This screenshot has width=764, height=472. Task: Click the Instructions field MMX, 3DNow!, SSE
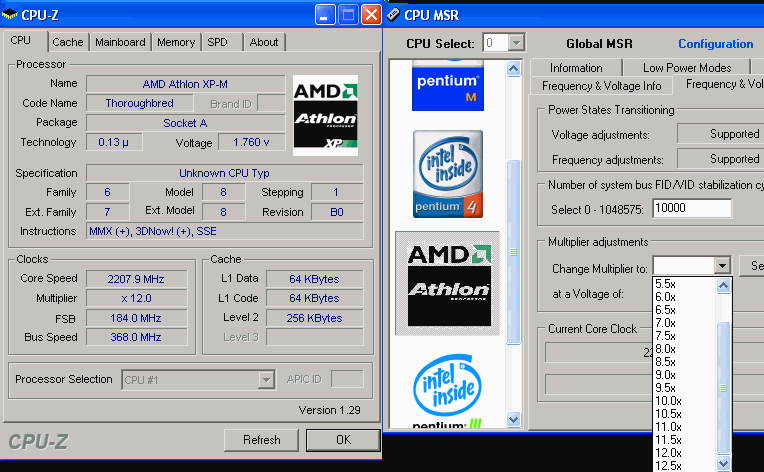pyautogui.click(x=225, y=231)
